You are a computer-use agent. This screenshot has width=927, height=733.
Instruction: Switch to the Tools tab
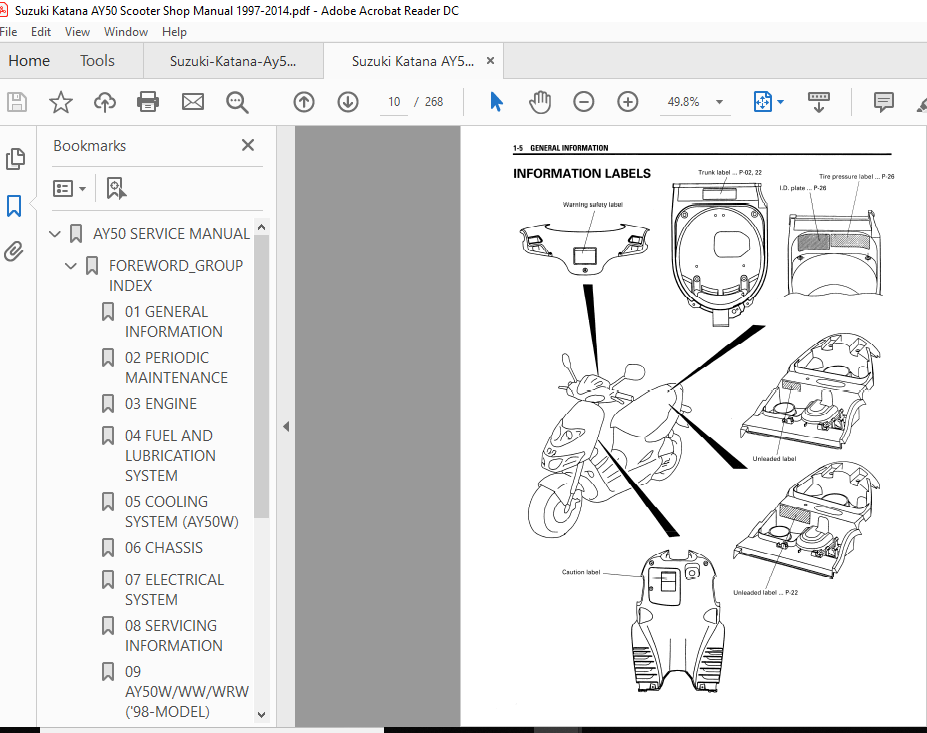(97, 61)
